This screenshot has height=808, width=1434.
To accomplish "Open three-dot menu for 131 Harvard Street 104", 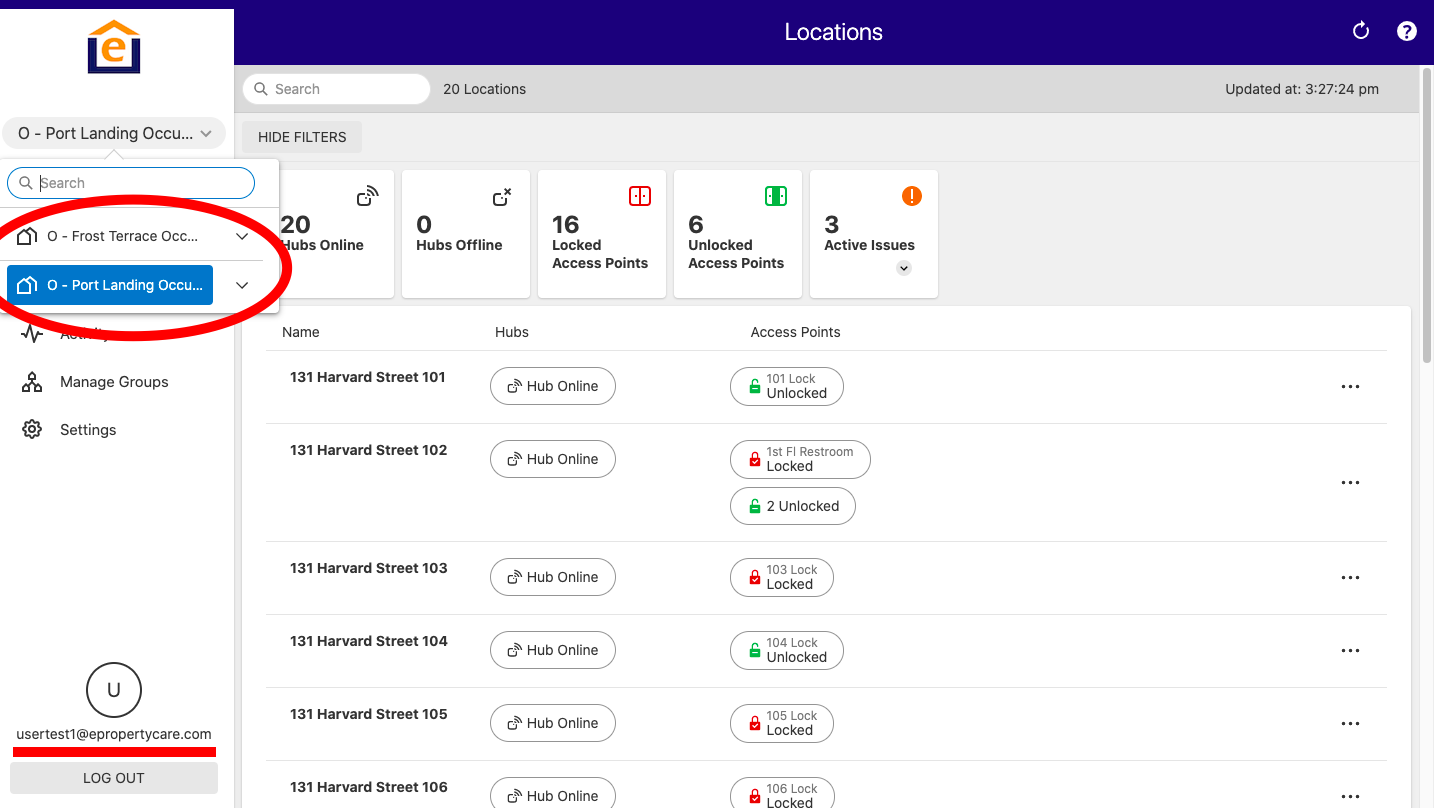I will tap(1350, 650).
